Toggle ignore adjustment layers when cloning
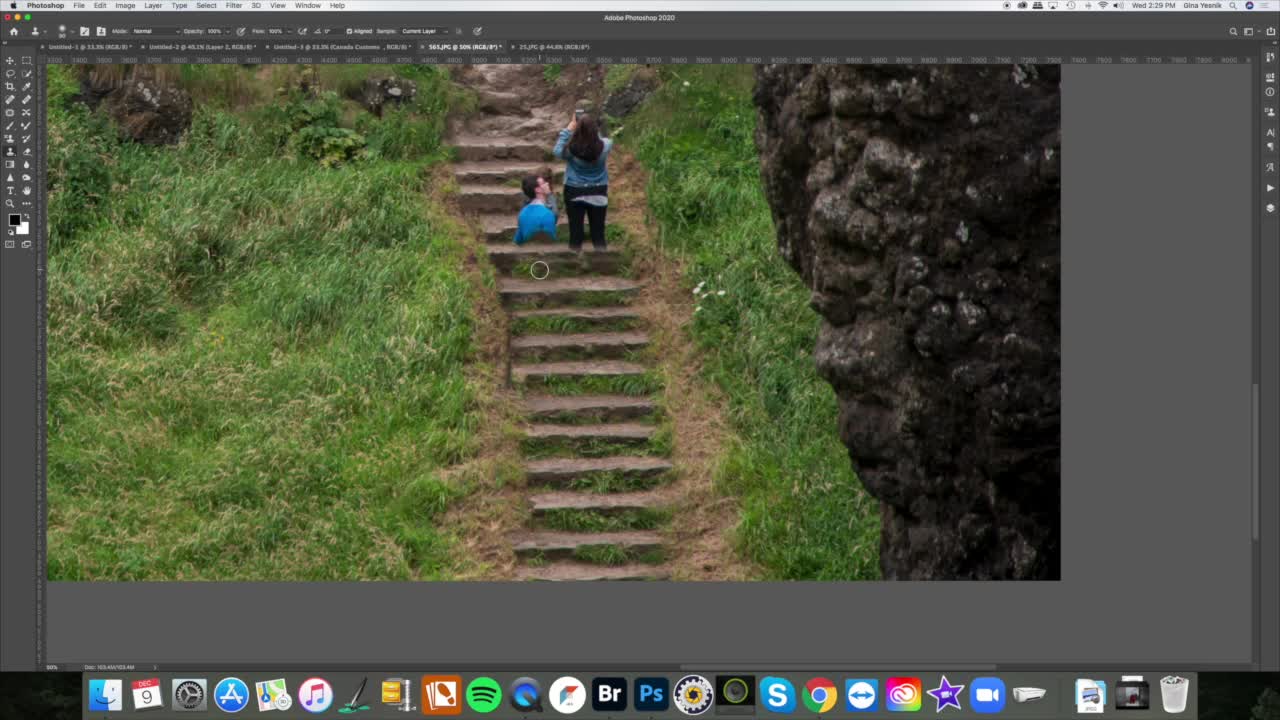The height and width of the screenshot is (720, 1280). 459,31
